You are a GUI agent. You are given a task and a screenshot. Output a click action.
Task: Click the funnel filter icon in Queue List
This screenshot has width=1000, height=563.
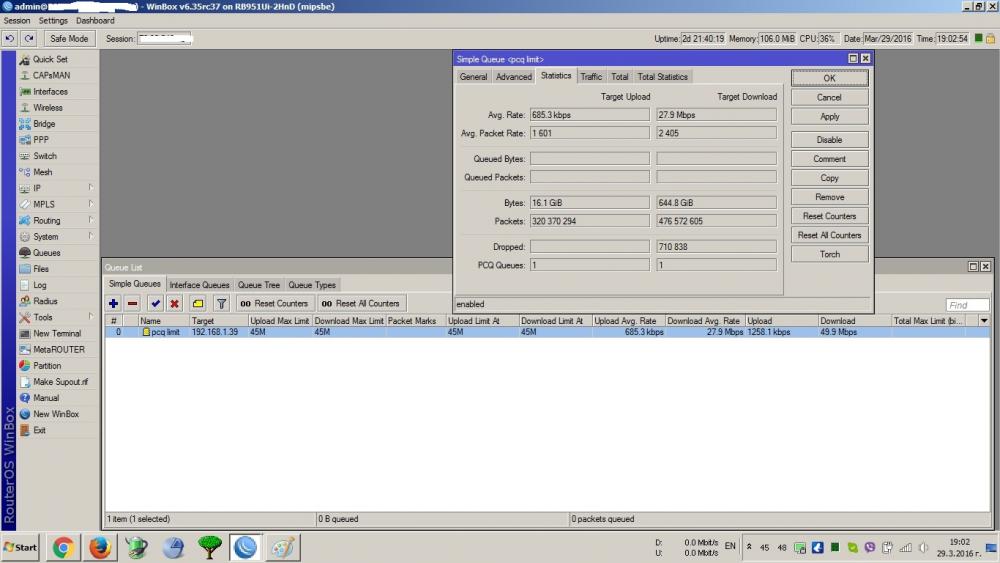point(222,303)
